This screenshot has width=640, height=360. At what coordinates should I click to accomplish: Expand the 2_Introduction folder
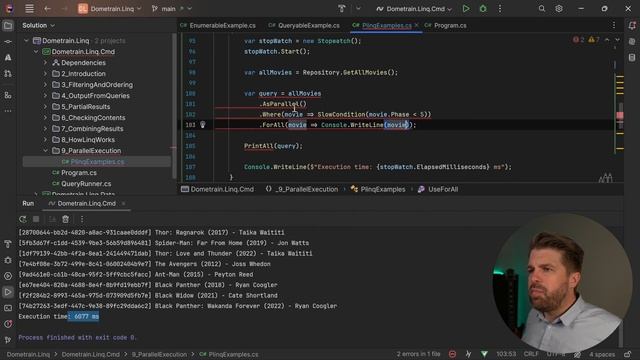point(45,74)
